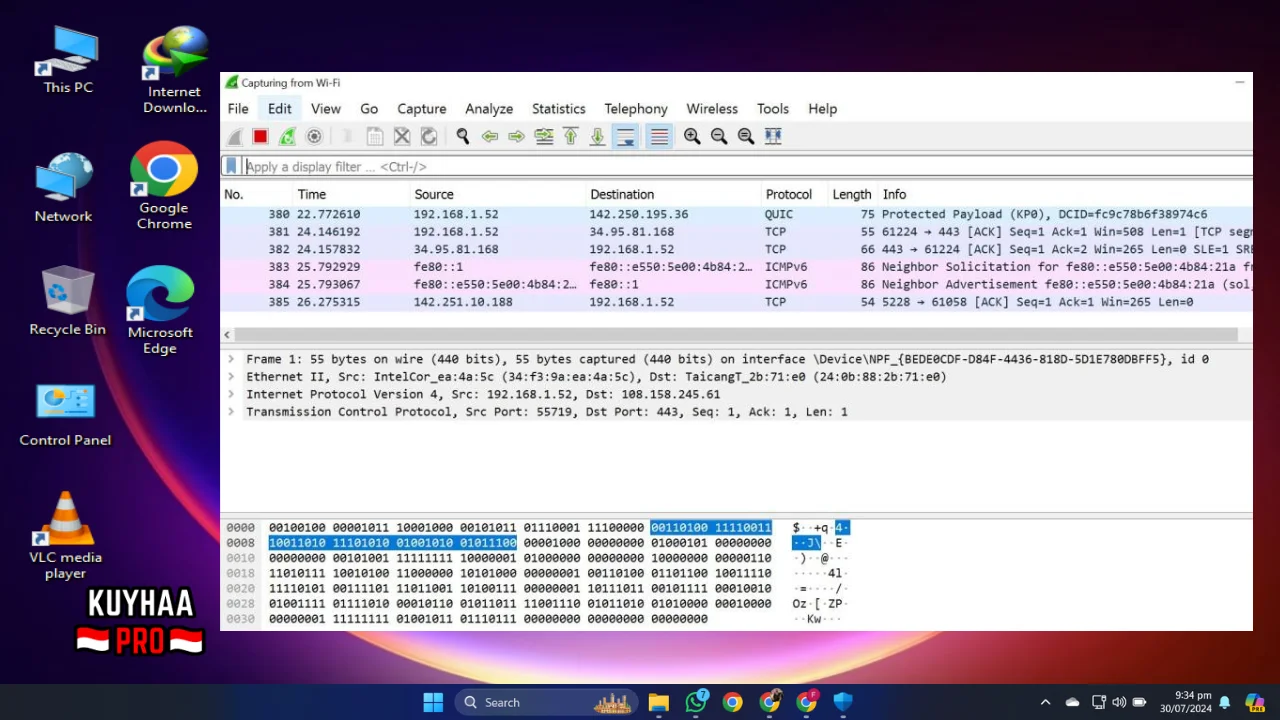Open display filter bookmarks icon
Image resolution: width=1280 pixels, height=720 pixels.
click(x=231, y=167)
